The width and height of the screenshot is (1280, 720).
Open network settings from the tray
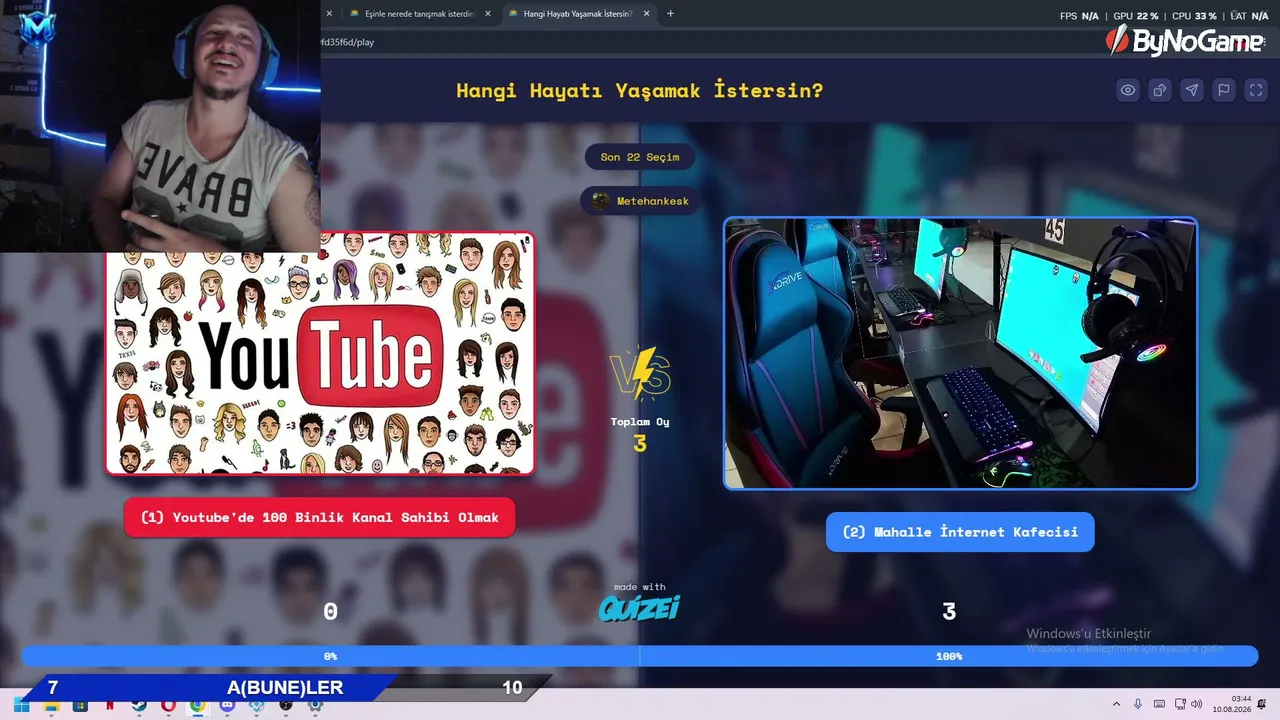point(1180,704)
